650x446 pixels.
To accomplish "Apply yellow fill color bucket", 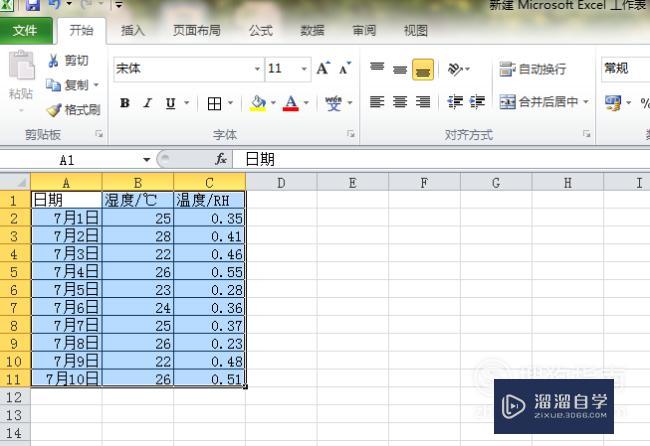I will click(x=258, y=103).
